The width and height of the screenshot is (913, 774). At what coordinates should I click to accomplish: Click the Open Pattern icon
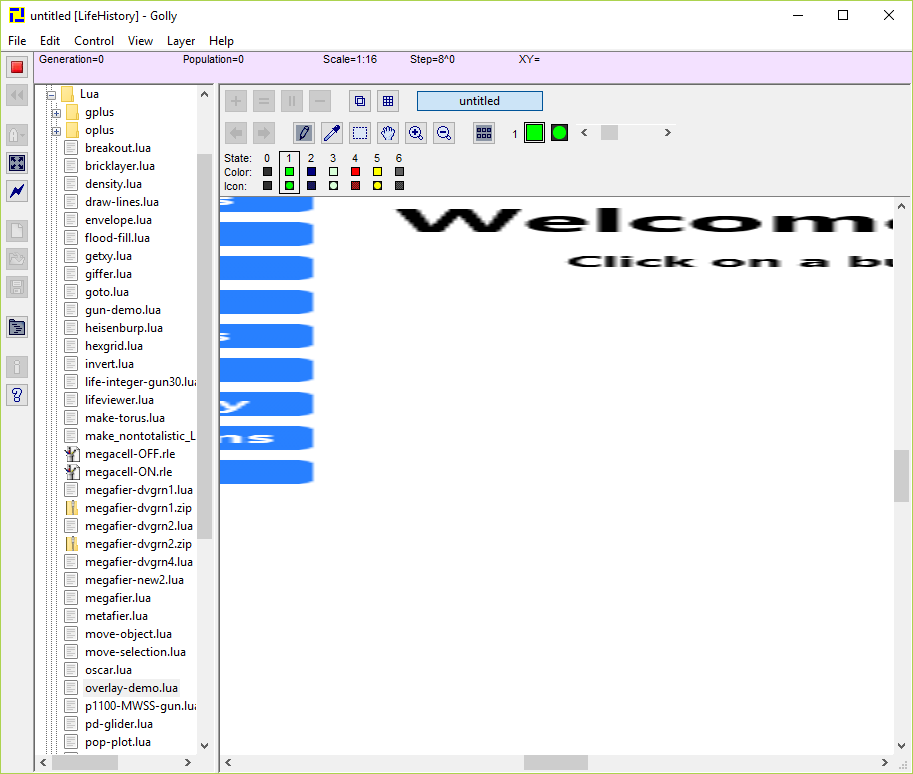click(x=17, y=259)
